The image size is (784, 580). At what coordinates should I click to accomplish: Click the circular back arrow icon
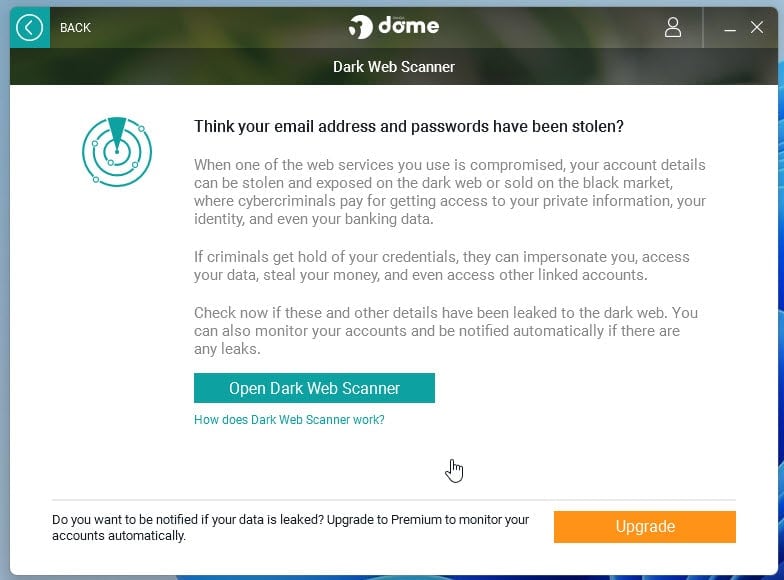coord(29,28)
